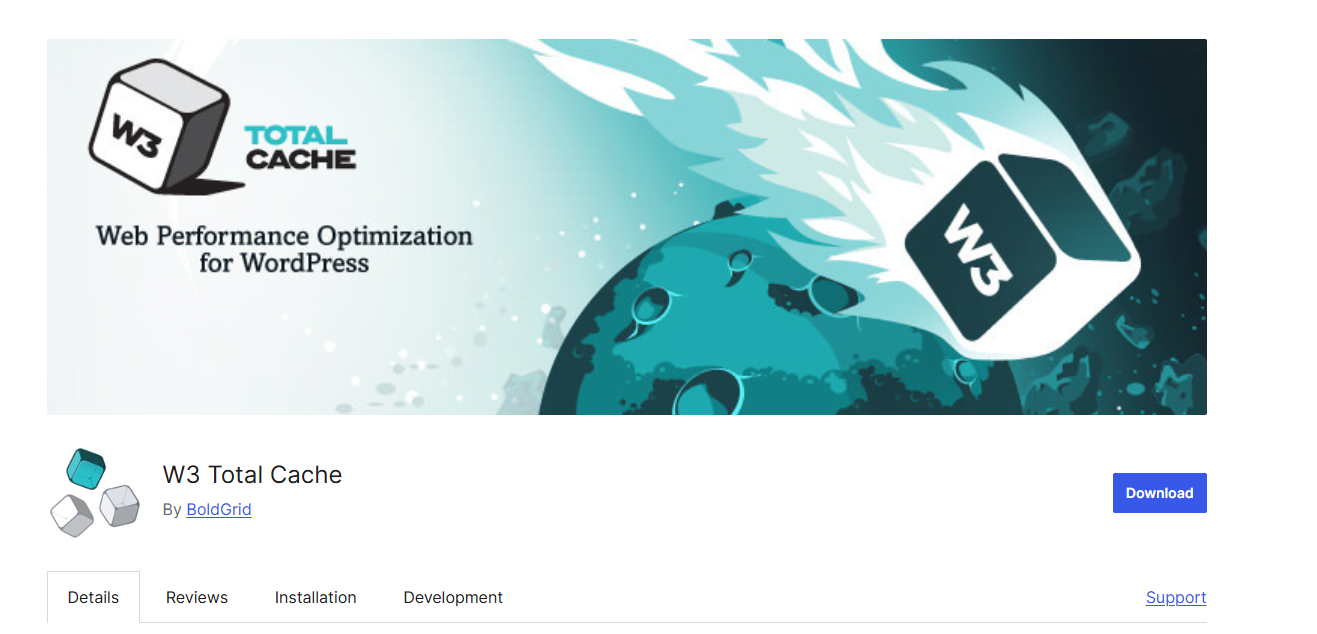The height and width of the screenshot is (634, 1317).
Task: Open the Support link
Action: pos(1176,597)
